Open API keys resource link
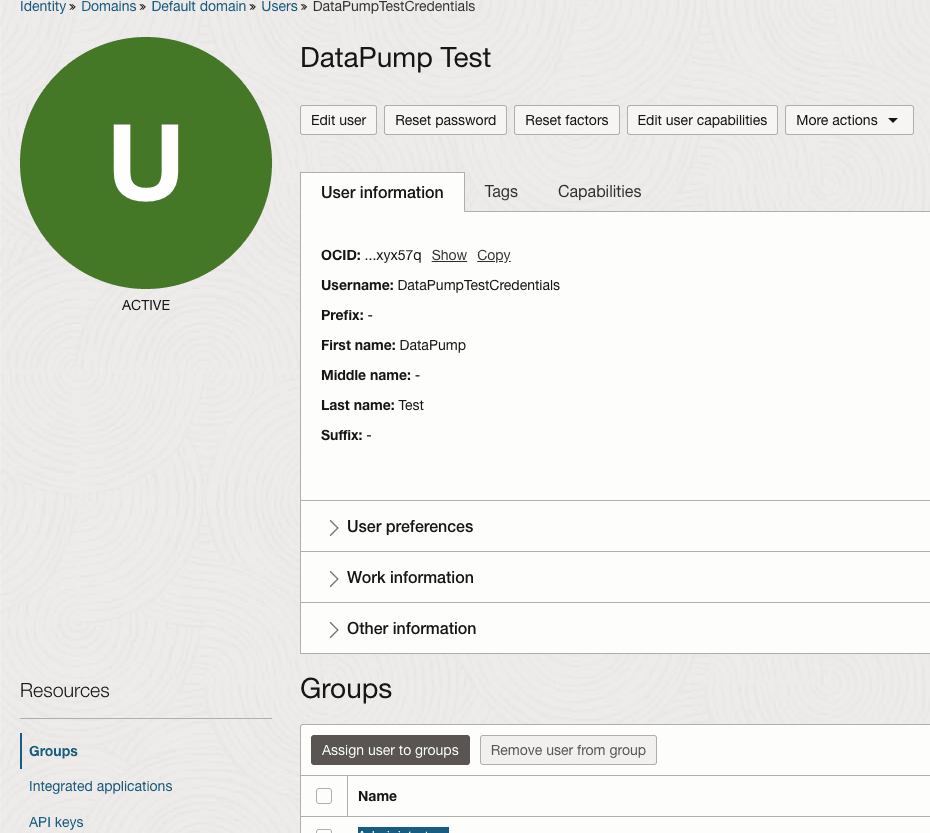This screenshot has height=833, width=930. [x=56, y=822]
